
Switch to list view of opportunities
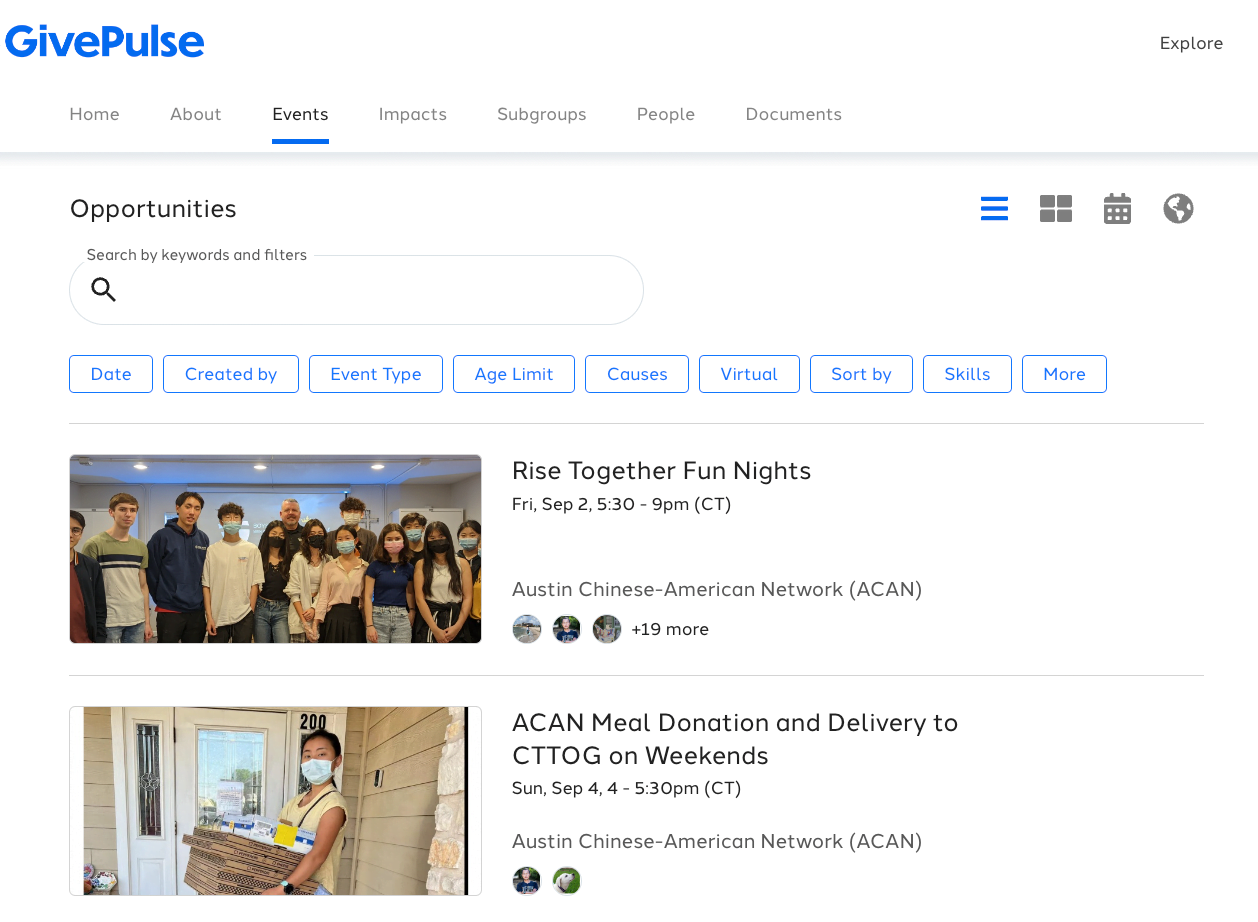pos(994,208)
